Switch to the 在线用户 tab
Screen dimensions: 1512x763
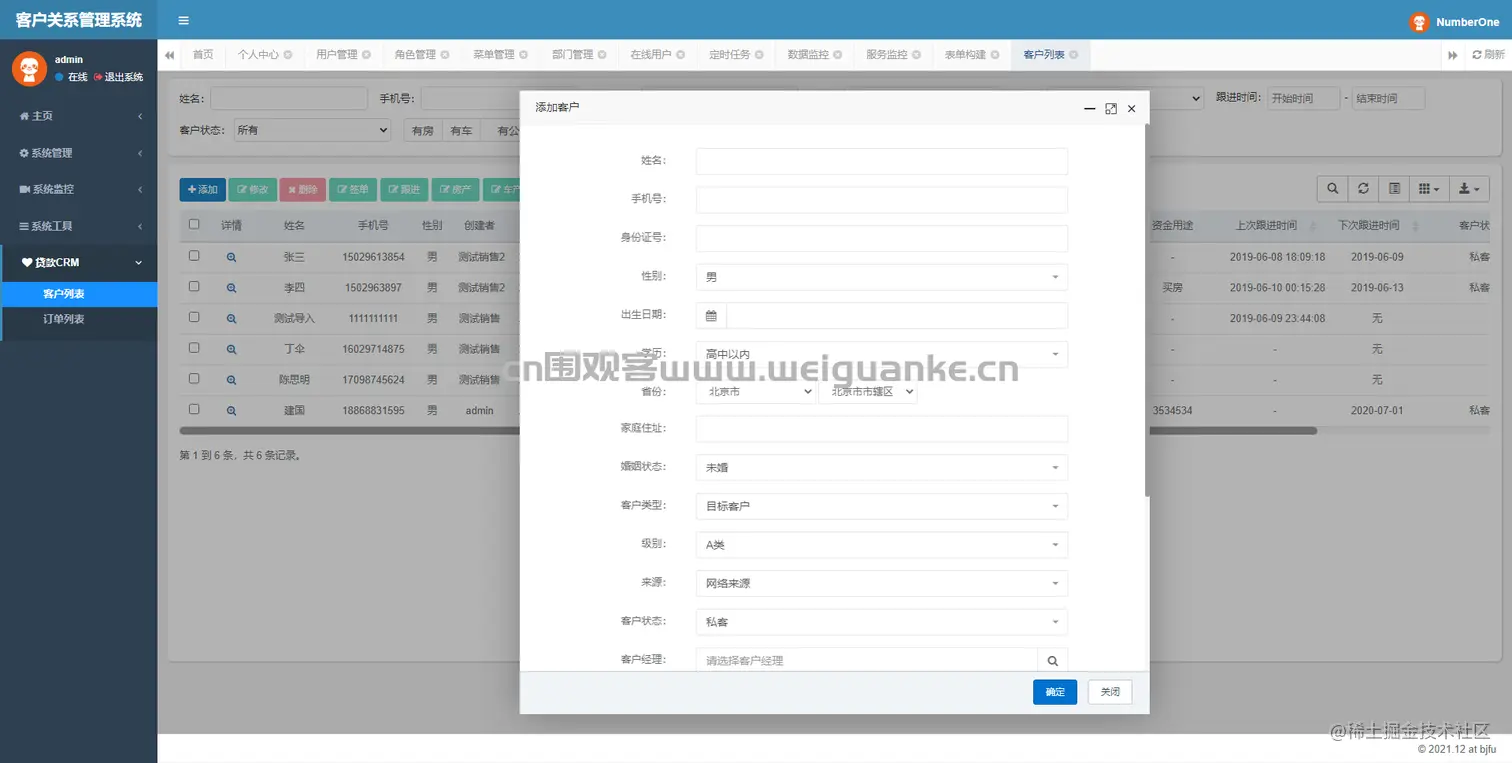[658, 55]
